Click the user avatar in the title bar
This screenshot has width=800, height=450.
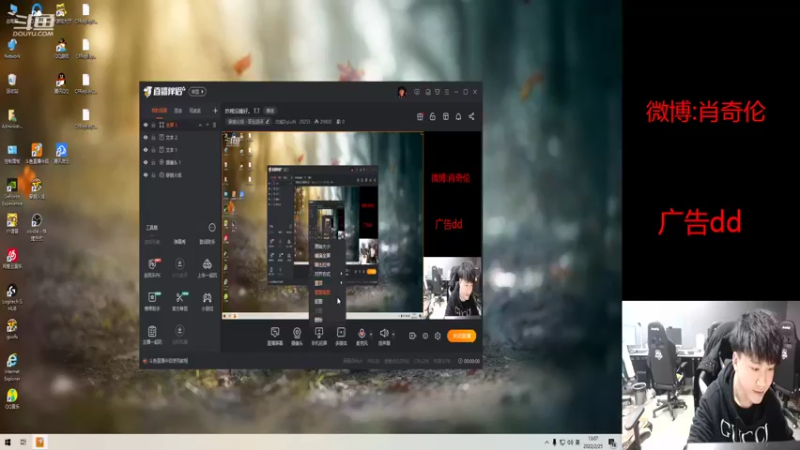click(x=402, y=92)
